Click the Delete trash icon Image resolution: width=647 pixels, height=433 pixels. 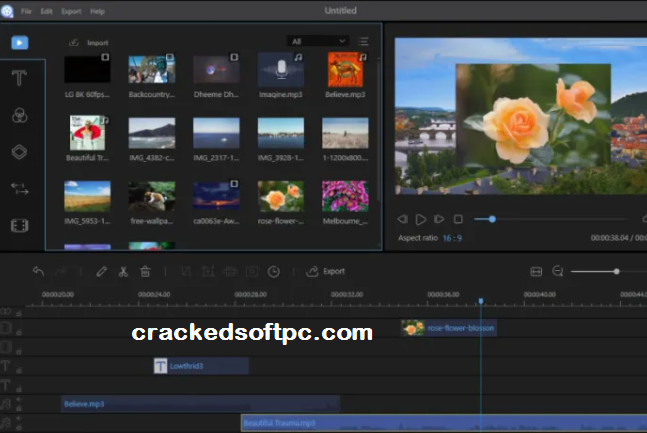point(145,271)
